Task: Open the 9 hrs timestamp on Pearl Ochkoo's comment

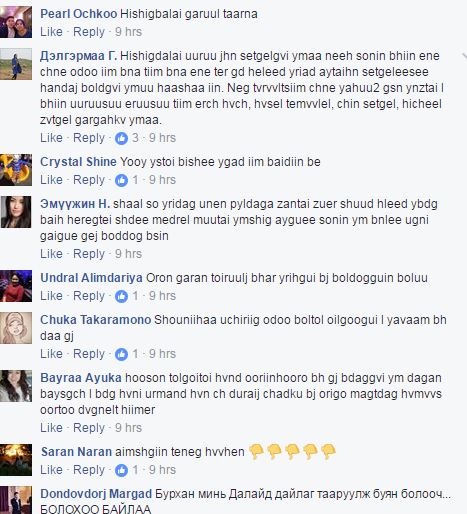Action: click(x=128, y=32)
